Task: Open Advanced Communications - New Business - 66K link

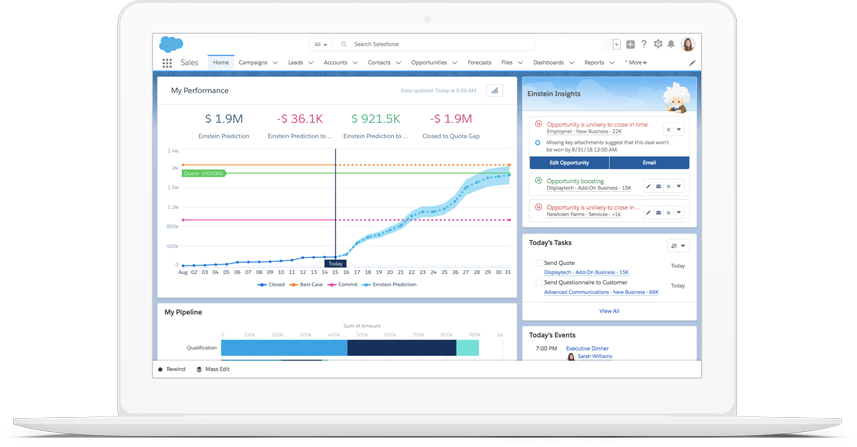Action: point(601,292)
